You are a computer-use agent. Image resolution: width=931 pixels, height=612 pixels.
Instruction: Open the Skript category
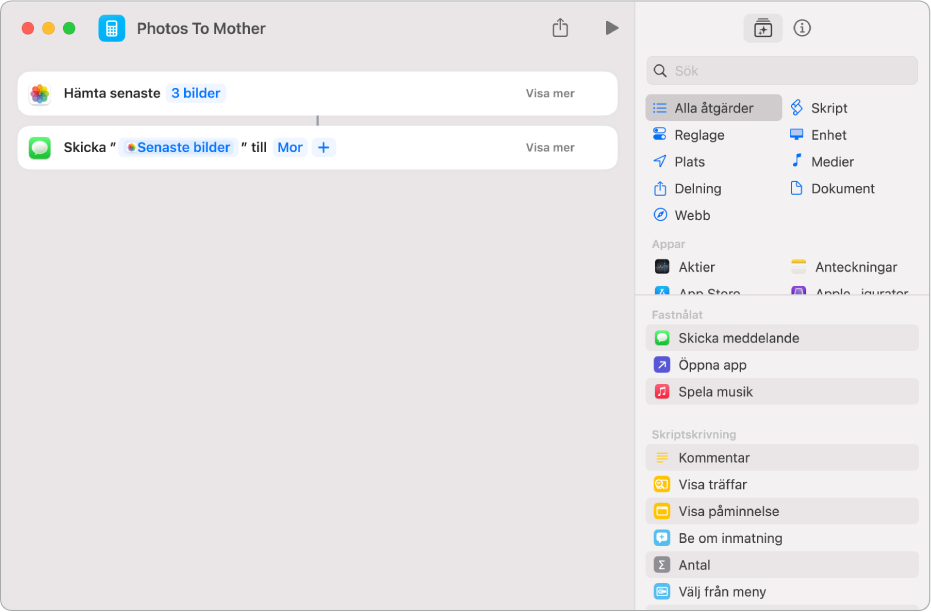[x=819, y=108]
